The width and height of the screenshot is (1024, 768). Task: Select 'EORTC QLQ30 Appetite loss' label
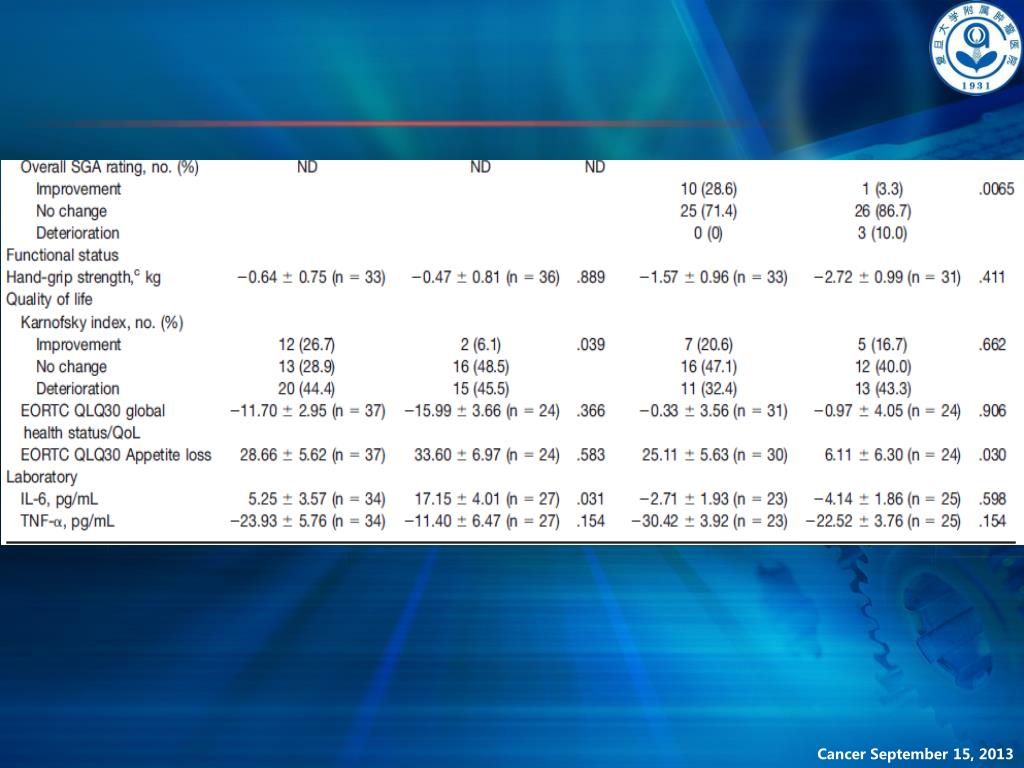click(116, 455)
